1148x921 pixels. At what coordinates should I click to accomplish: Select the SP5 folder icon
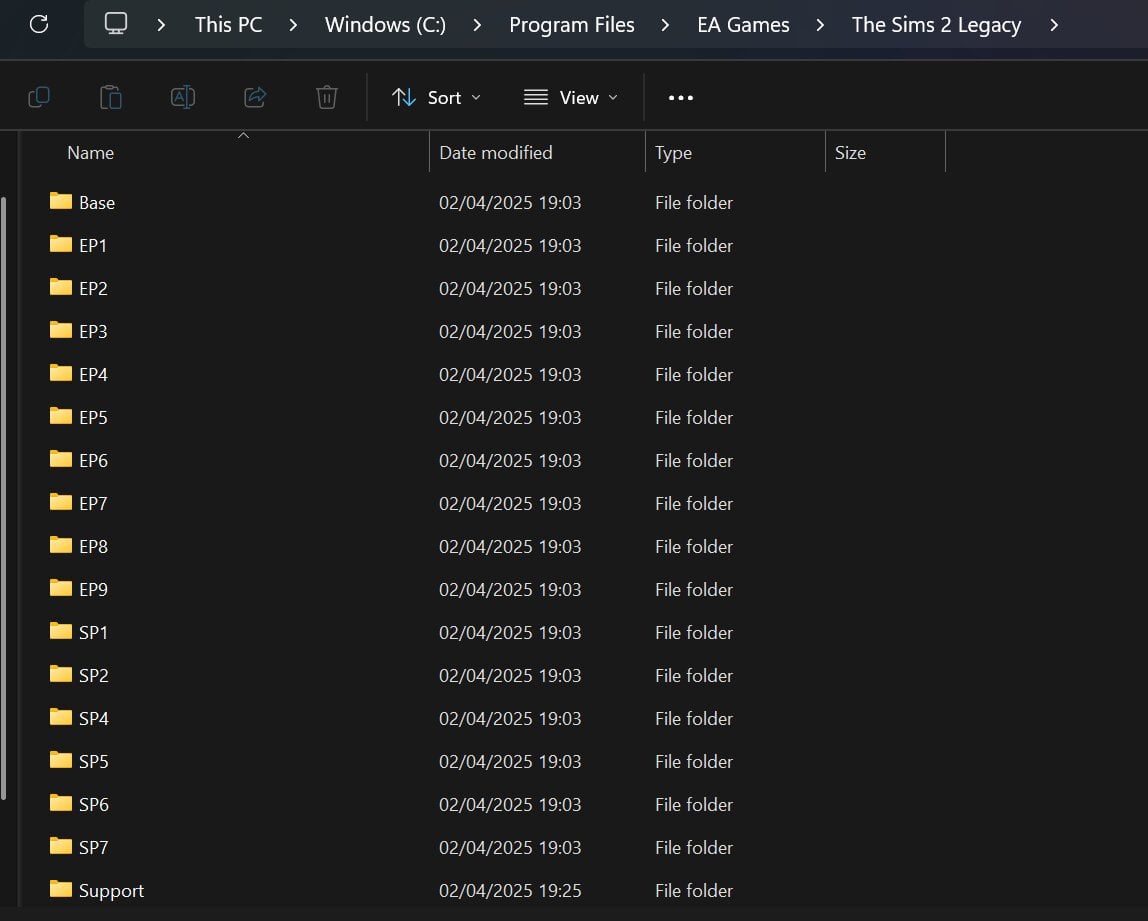(x=61, y=761)
